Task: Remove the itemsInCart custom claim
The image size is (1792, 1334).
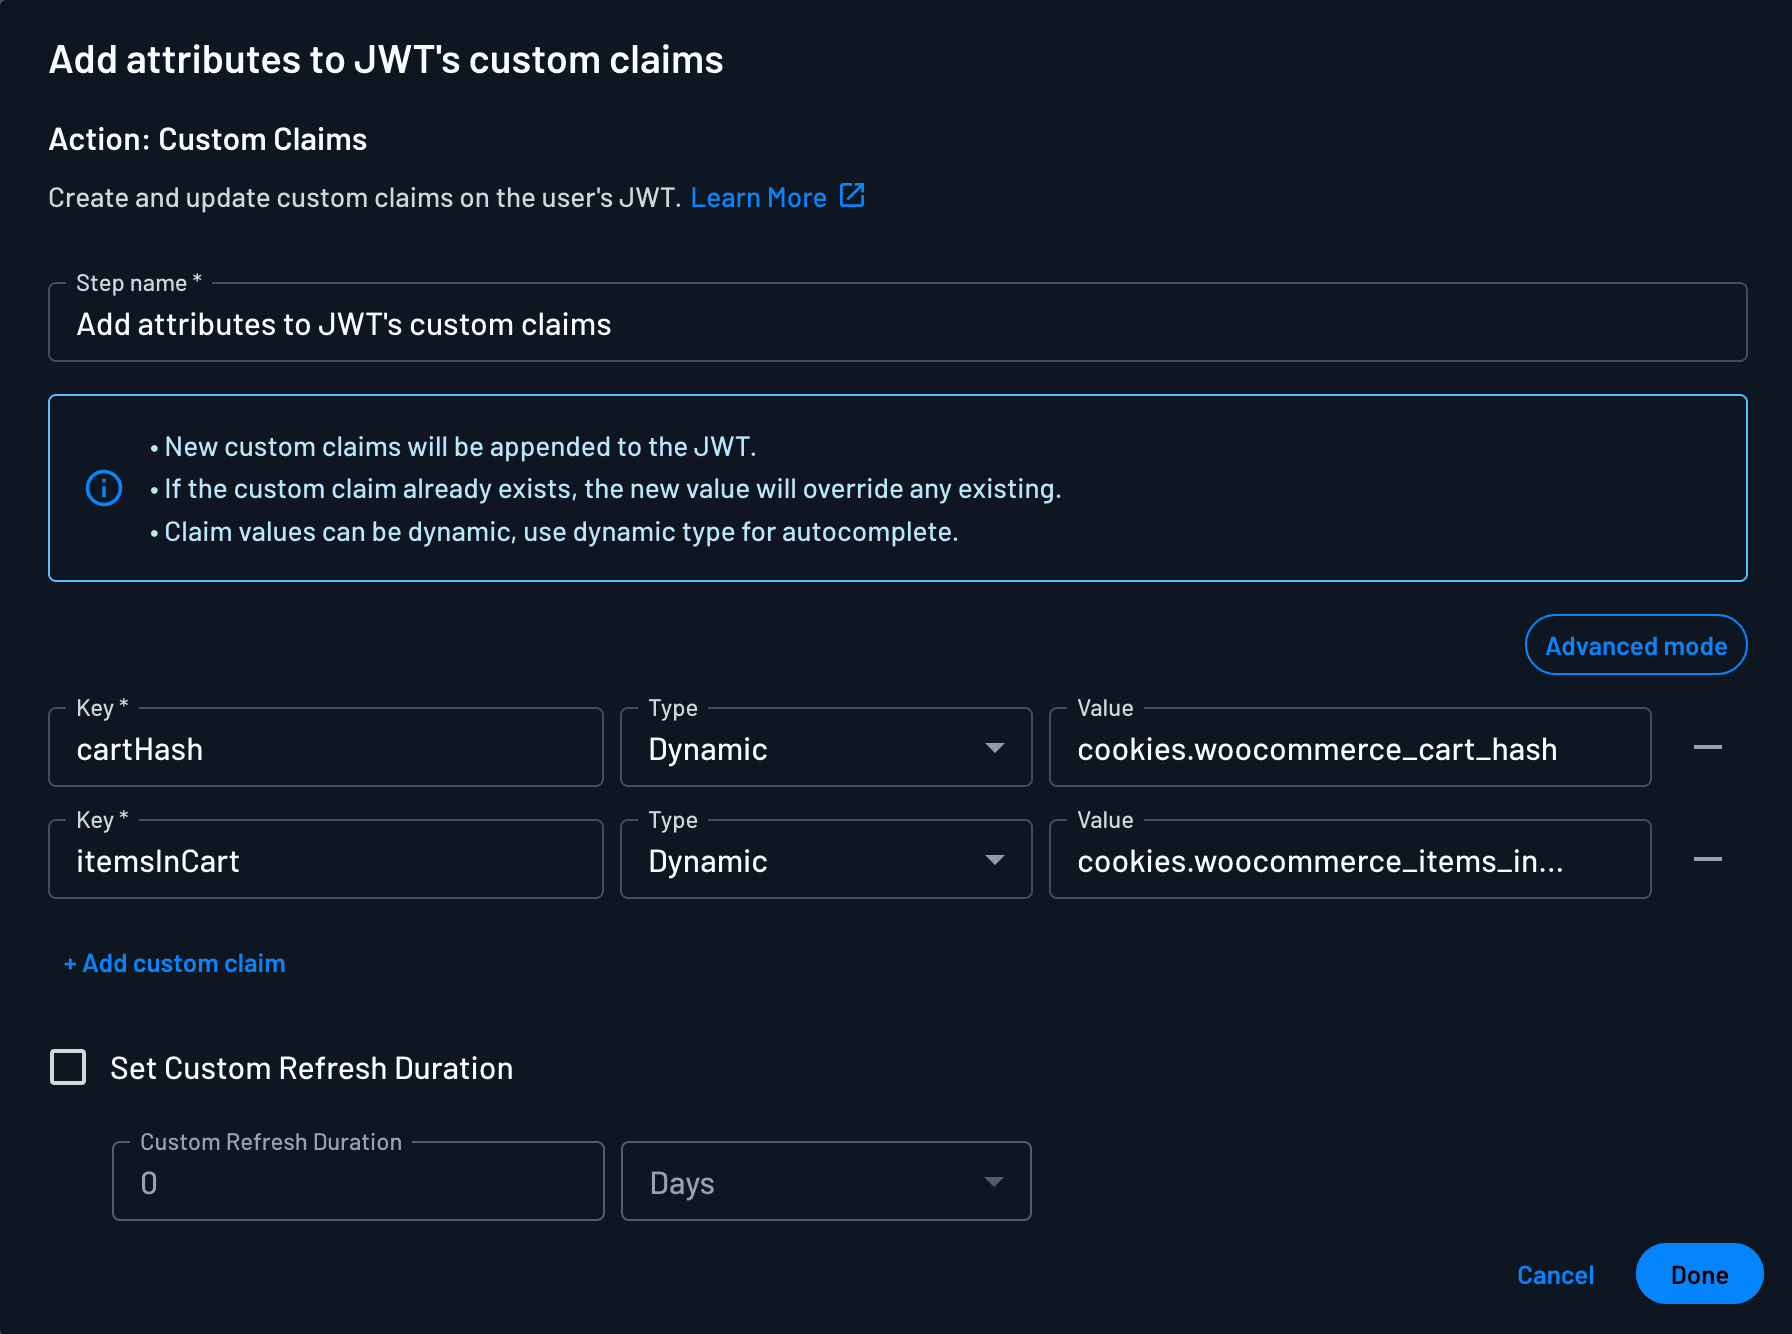Action: [1710, 859]
